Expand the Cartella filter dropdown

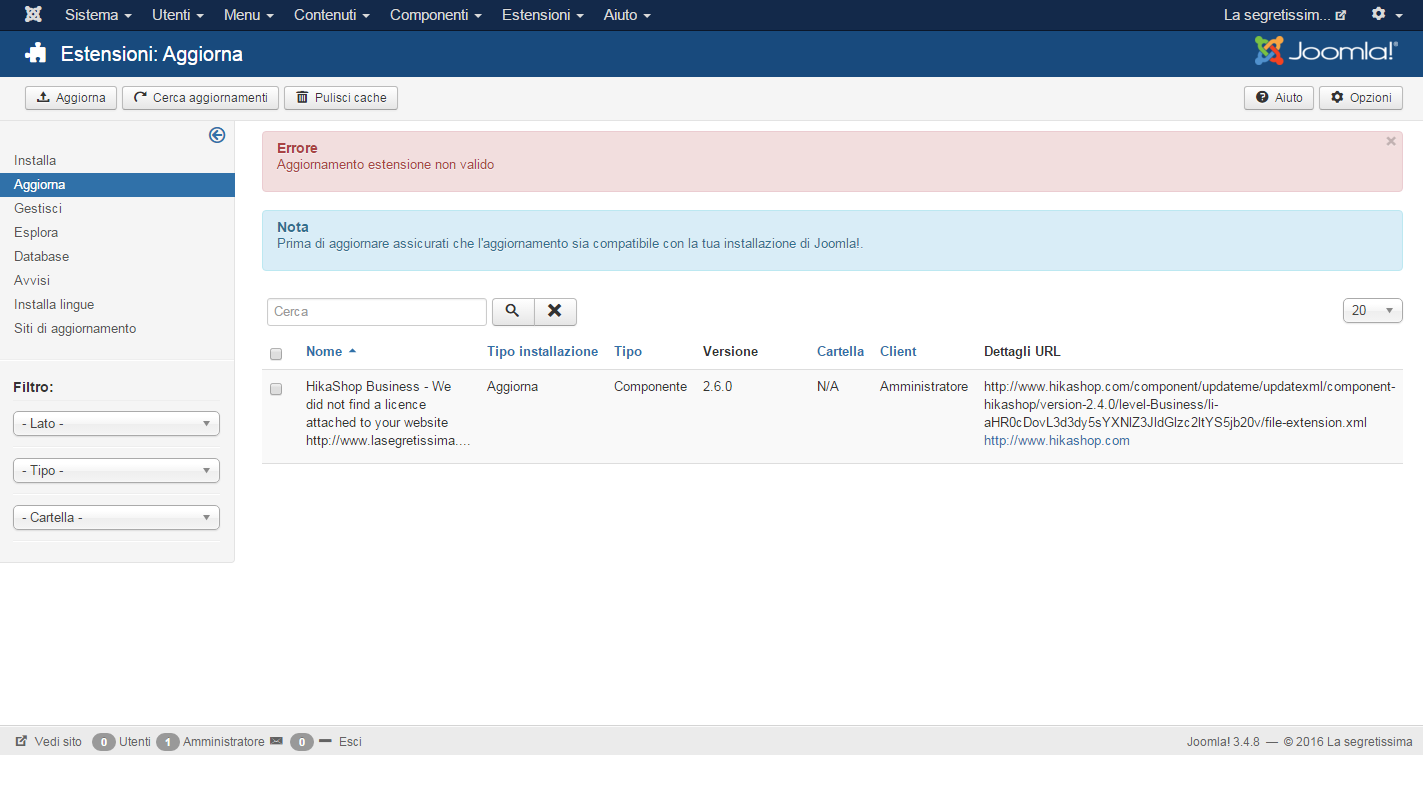tap(116, 518)
